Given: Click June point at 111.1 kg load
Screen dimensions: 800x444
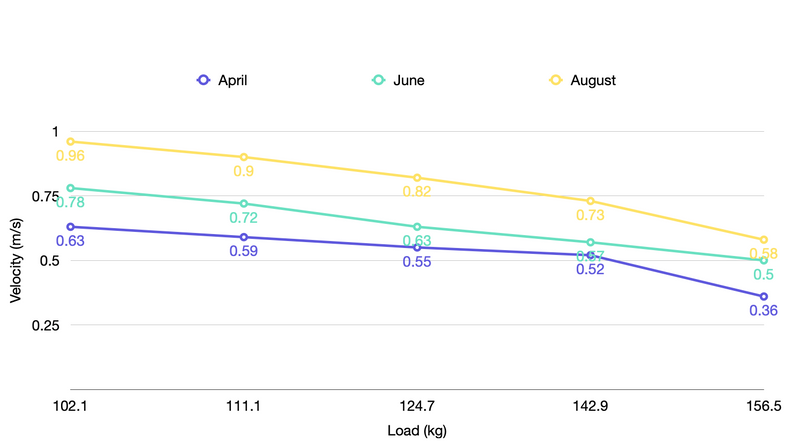Looking at the screenshot, I should coord(243,204).
